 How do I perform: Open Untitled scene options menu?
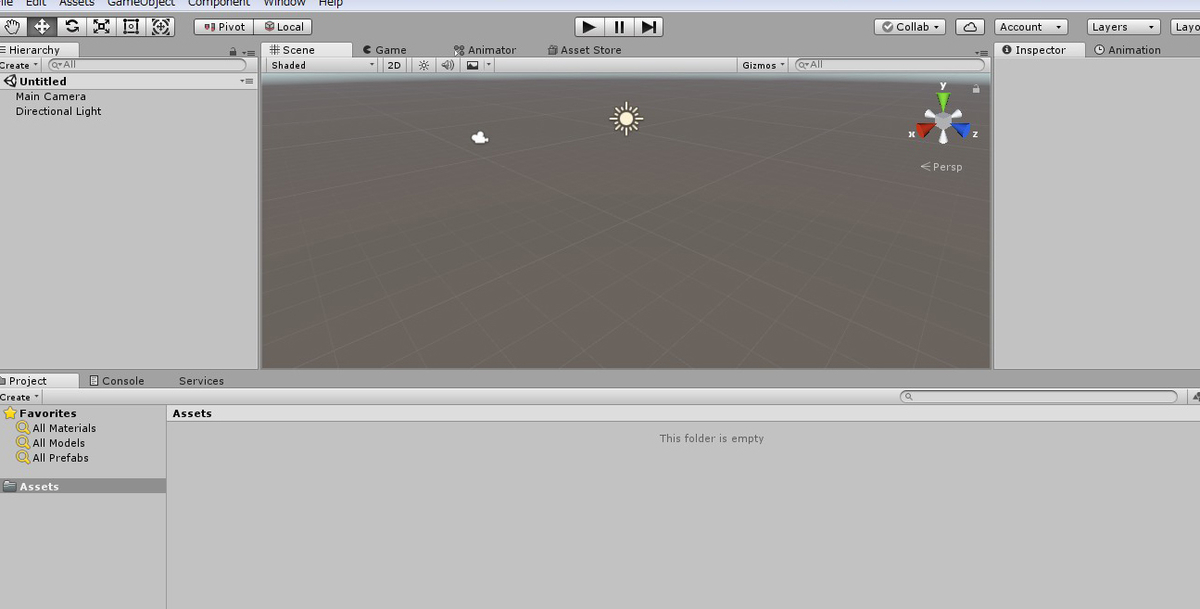pyautogui.click(x=246, y=81)
